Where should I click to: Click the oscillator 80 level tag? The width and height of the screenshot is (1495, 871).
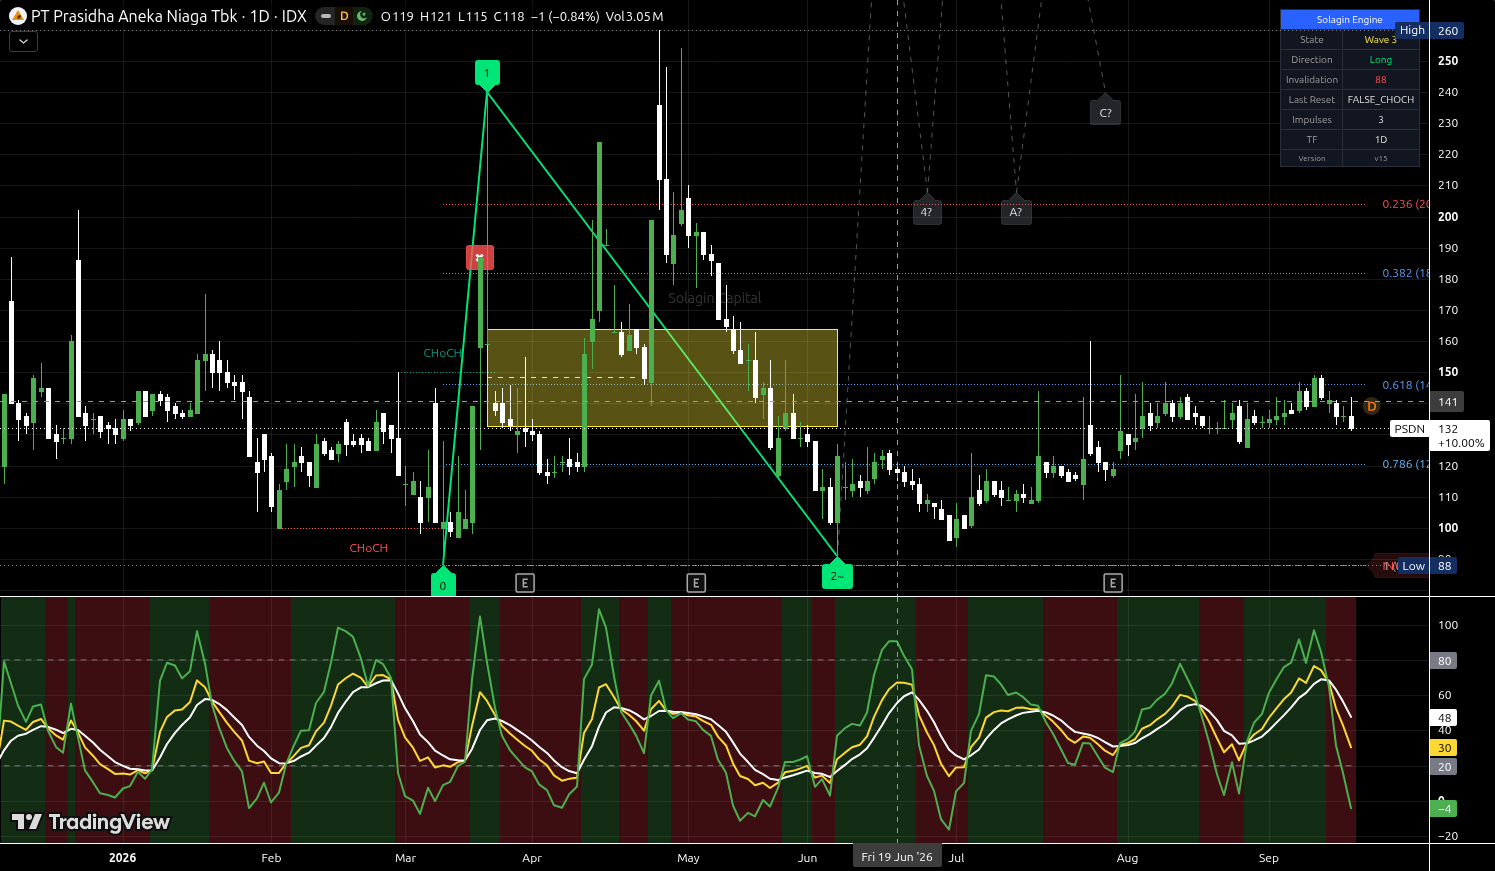[1444, 661]
